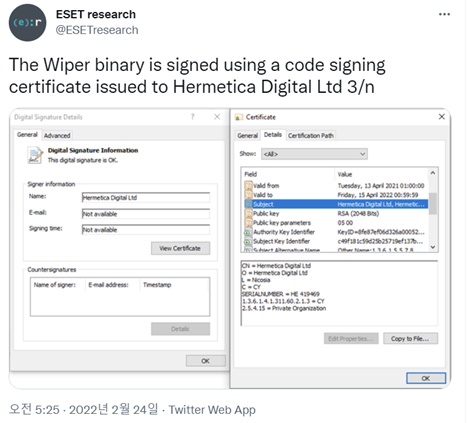Image resolution: width=468 pixels, height=423 pixels.
Task: Click OK in the Certificate window
Action: (x=426, y=378)
